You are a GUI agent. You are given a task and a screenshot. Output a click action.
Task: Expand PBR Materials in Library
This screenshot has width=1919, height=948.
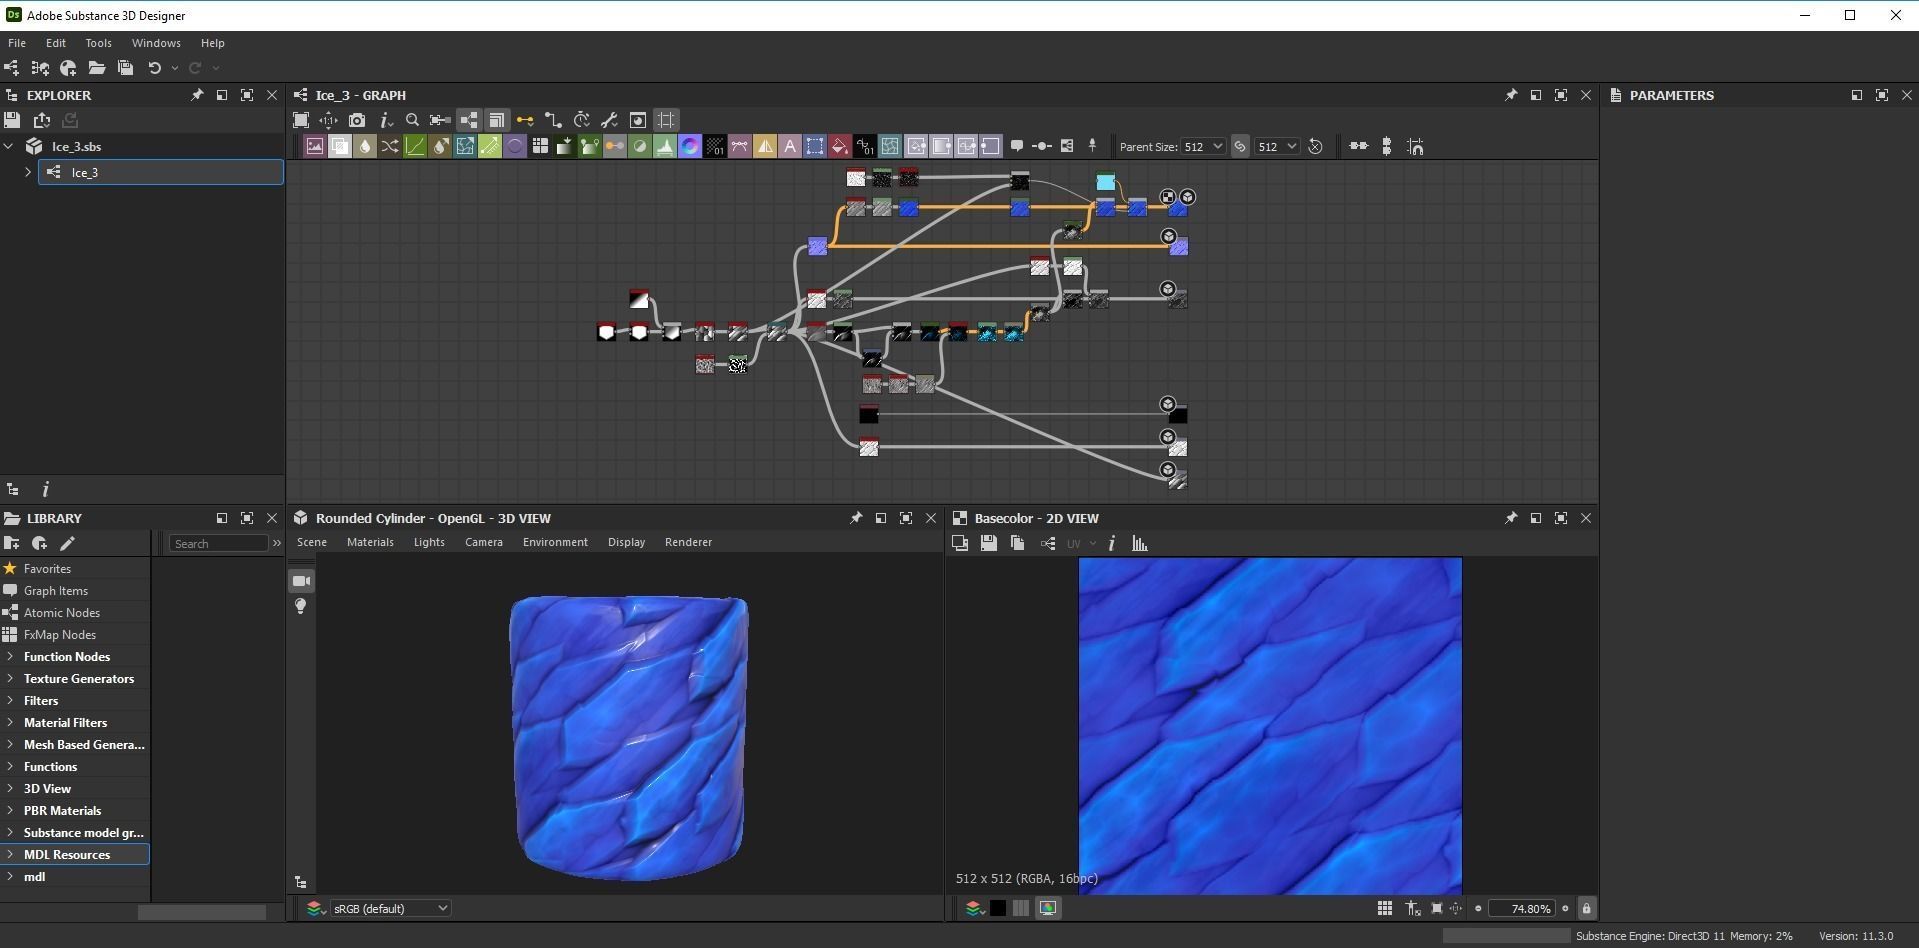coord(10,811)
